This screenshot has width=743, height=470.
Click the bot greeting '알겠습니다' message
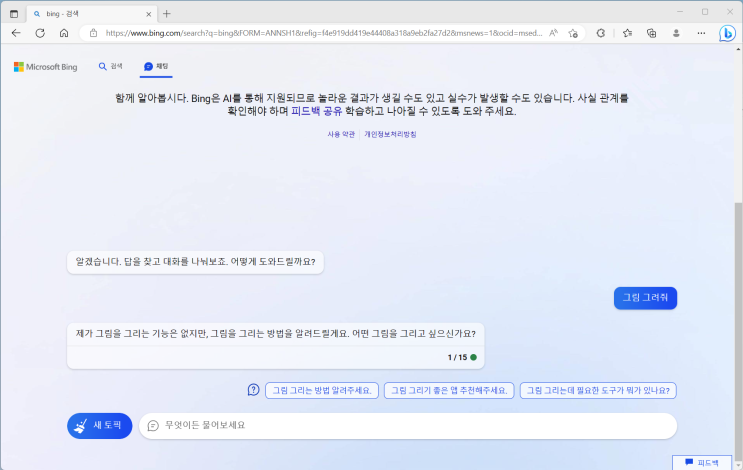[195, 262]
